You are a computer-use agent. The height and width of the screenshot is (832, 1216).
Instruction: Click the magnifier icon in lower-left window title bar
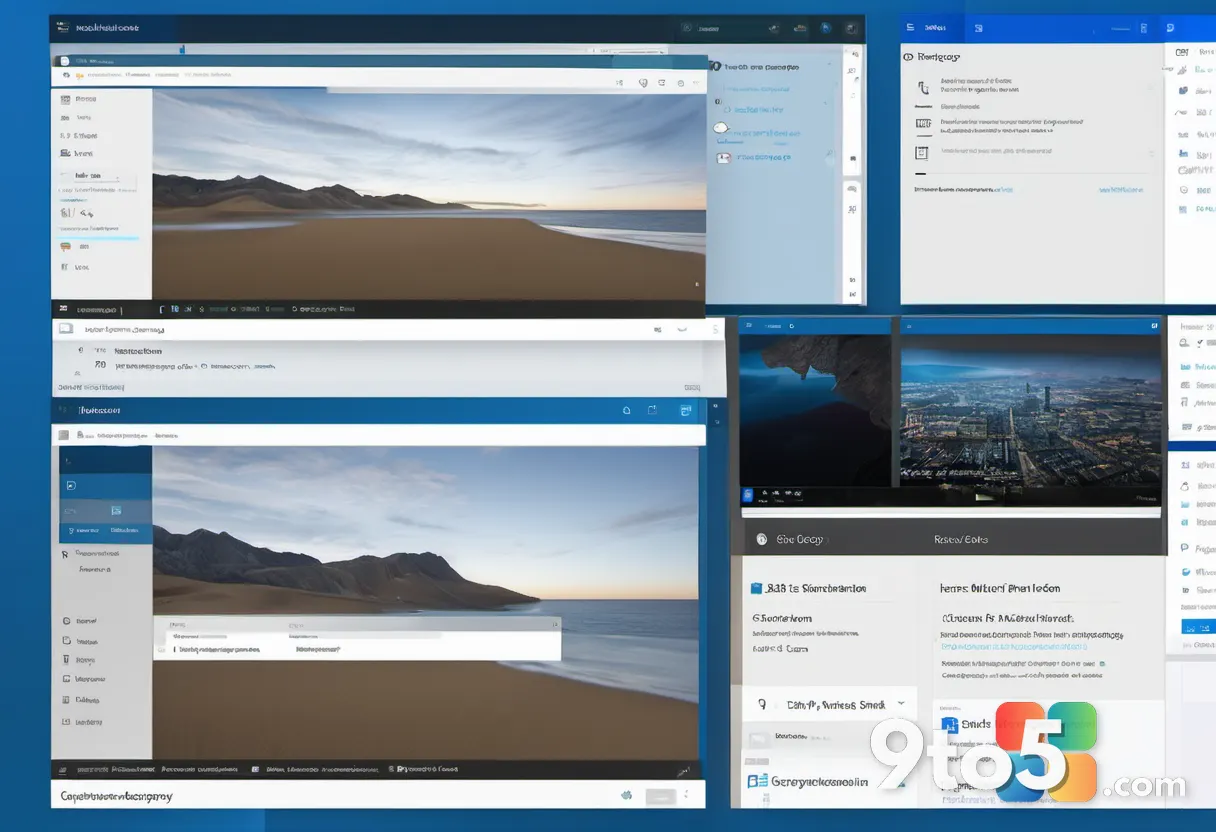coord(626,410)
